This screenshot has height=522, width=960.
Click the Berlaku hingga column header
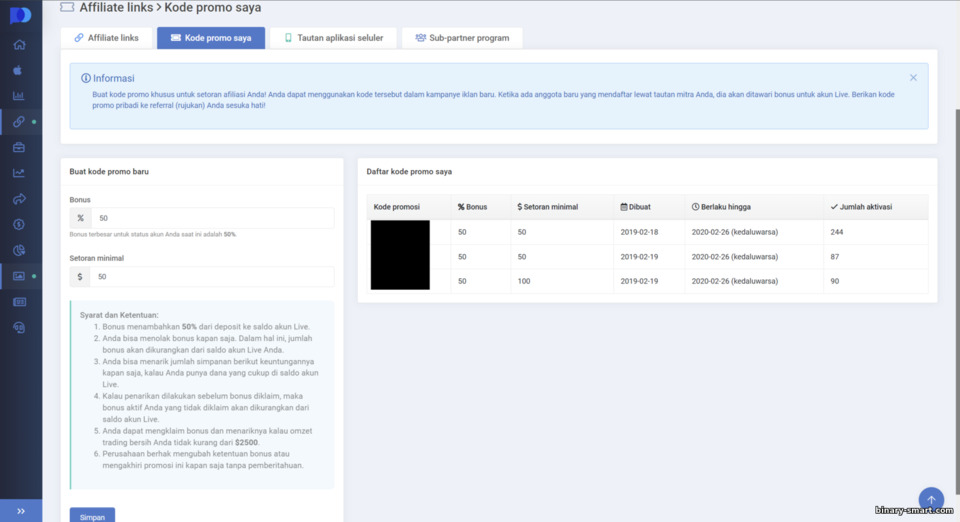(x=721, y=207)
